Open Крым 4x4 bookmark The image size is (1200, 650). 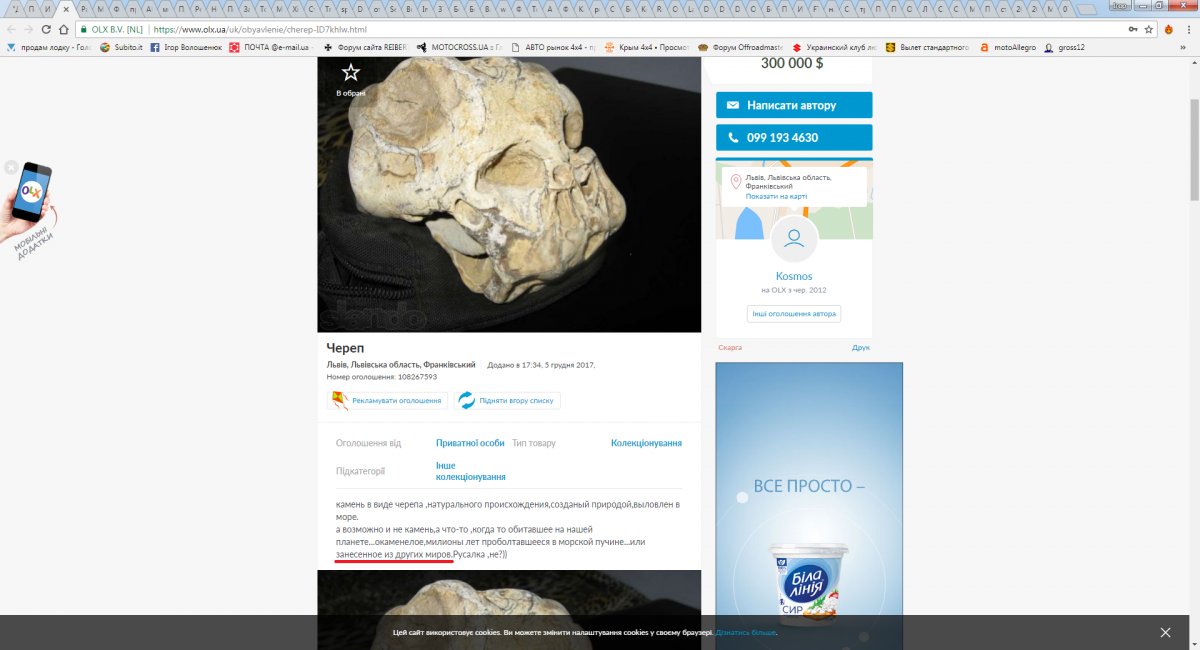(648, 47)
